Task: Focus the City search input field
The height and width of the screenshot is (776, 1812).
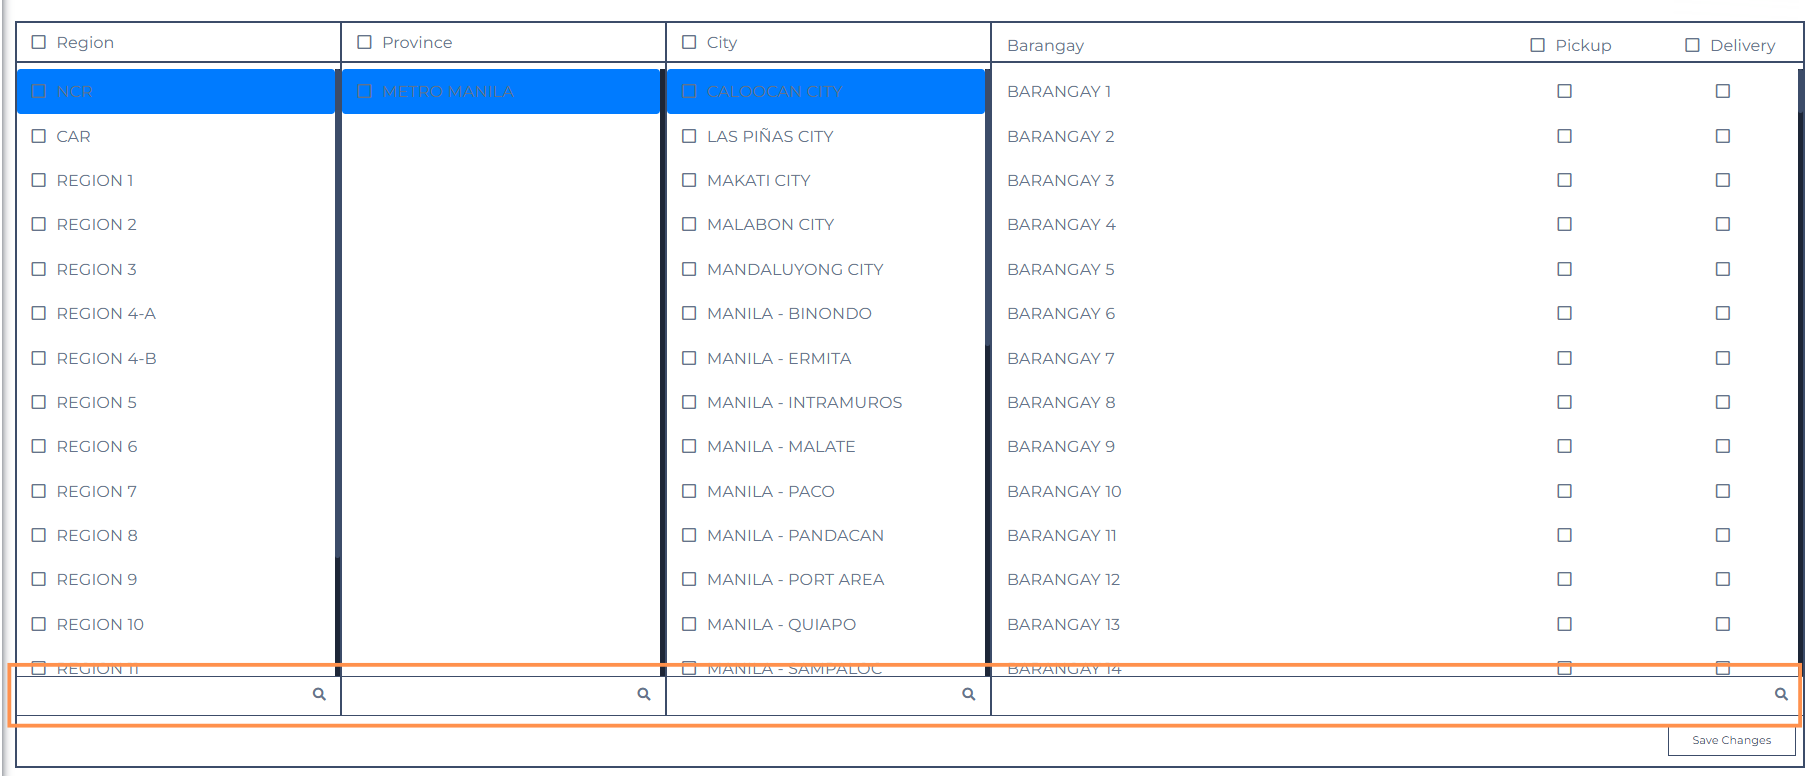Action: (x=828, y=695)
